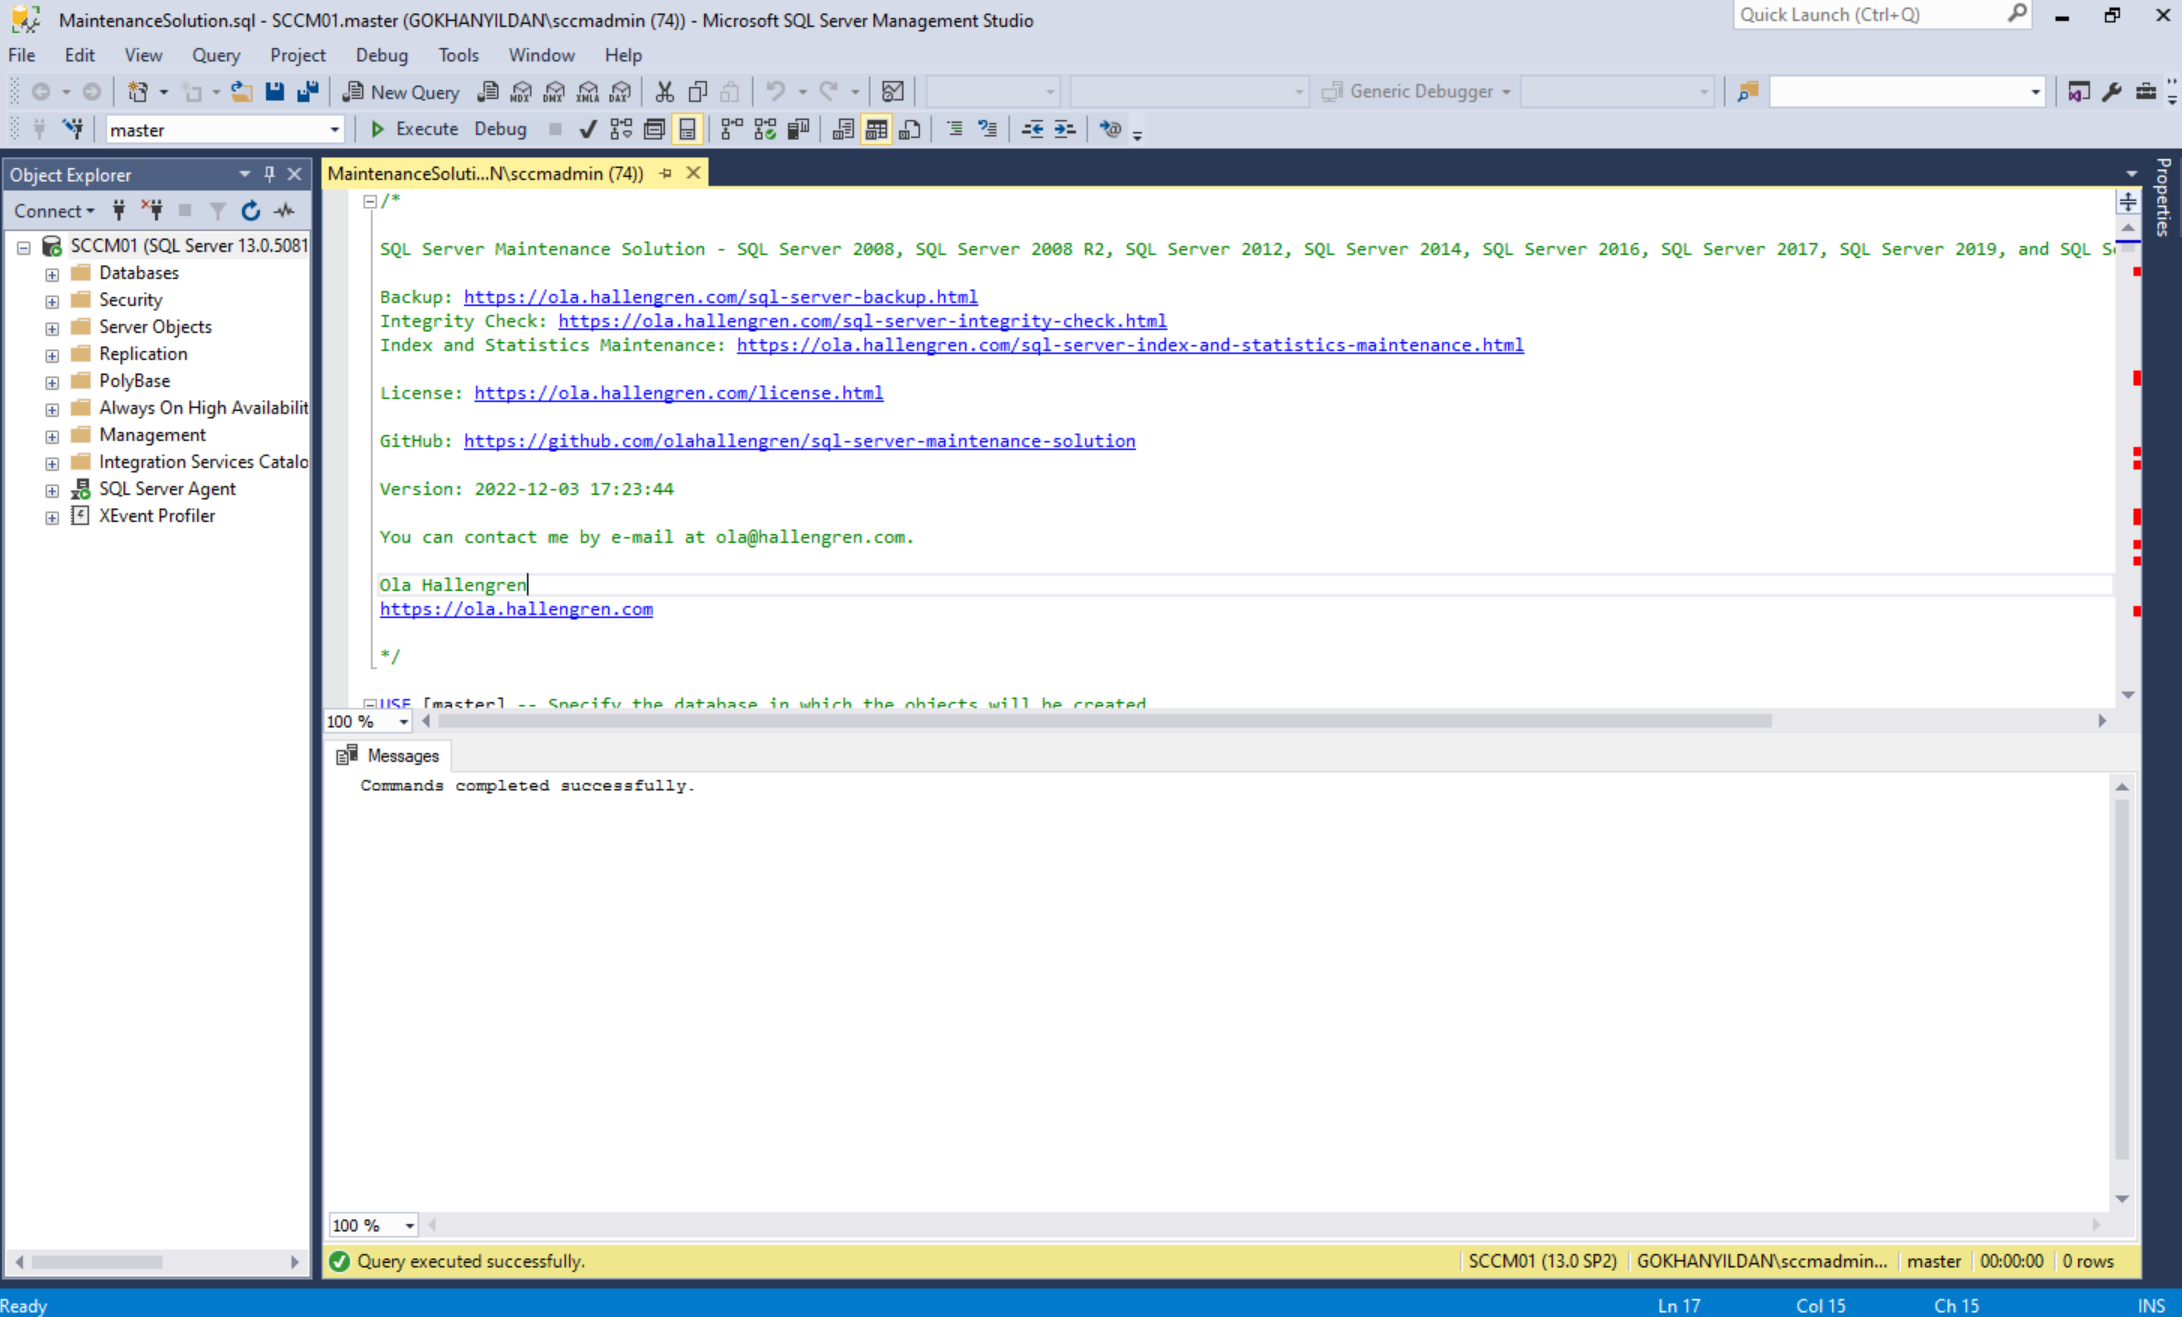Select Results to File mode

point(910,129)
